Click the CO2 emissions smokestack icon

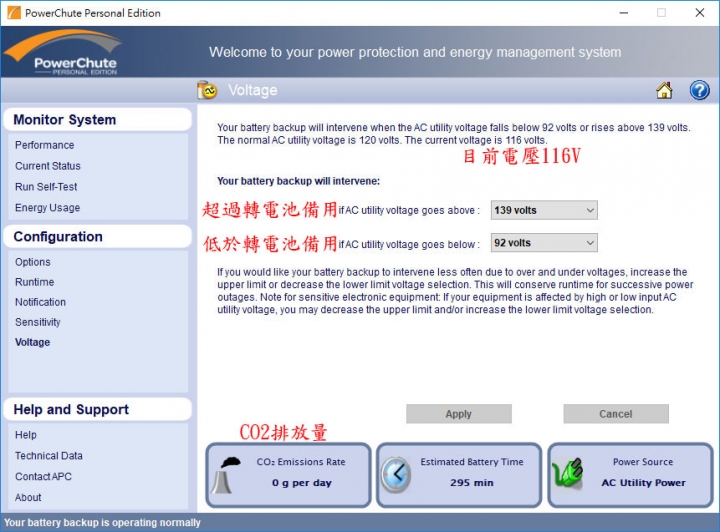pos(226,475)
